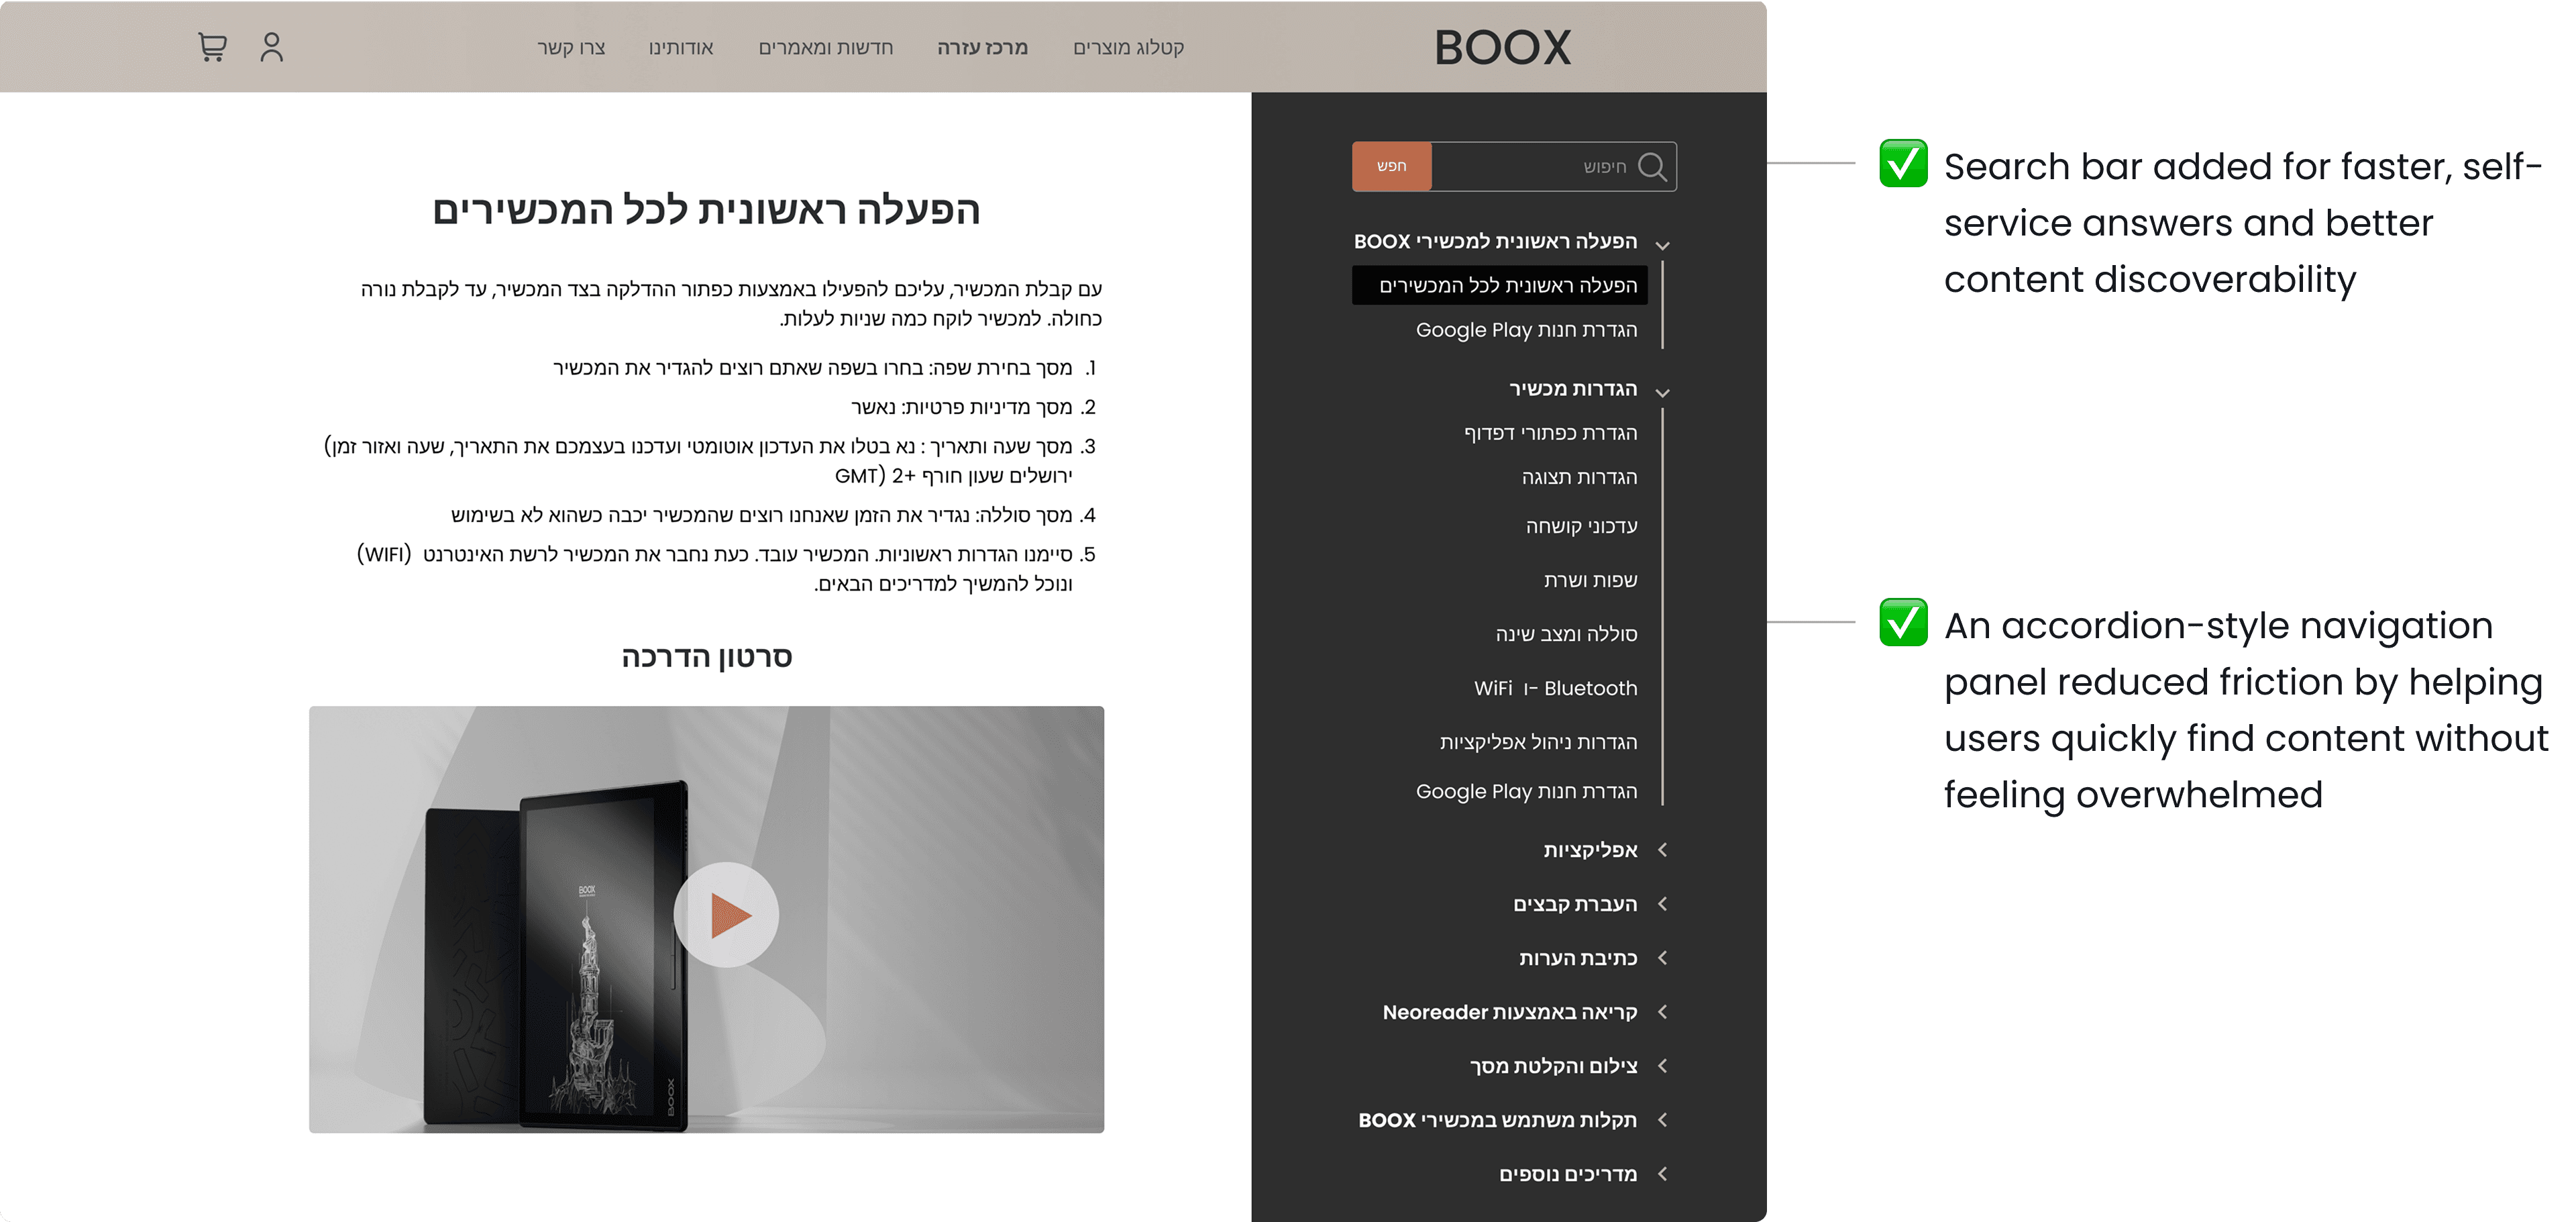Open קטלוג מוצרים in top navigation
Viewport: 2576px width, 1222px height.
coord(1128,47)
